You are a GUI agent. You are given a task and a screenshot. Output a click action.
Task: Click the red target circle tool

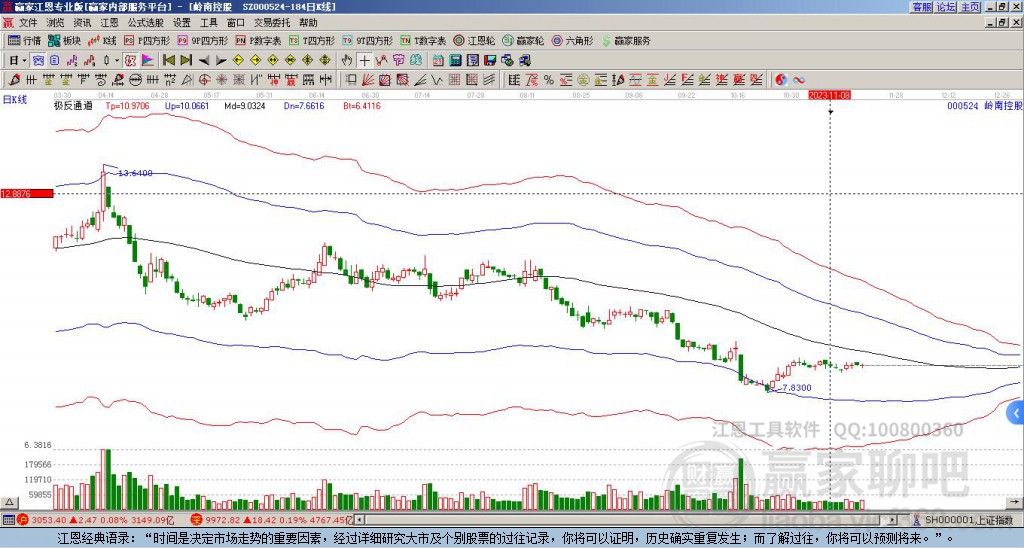pos(204,80)
